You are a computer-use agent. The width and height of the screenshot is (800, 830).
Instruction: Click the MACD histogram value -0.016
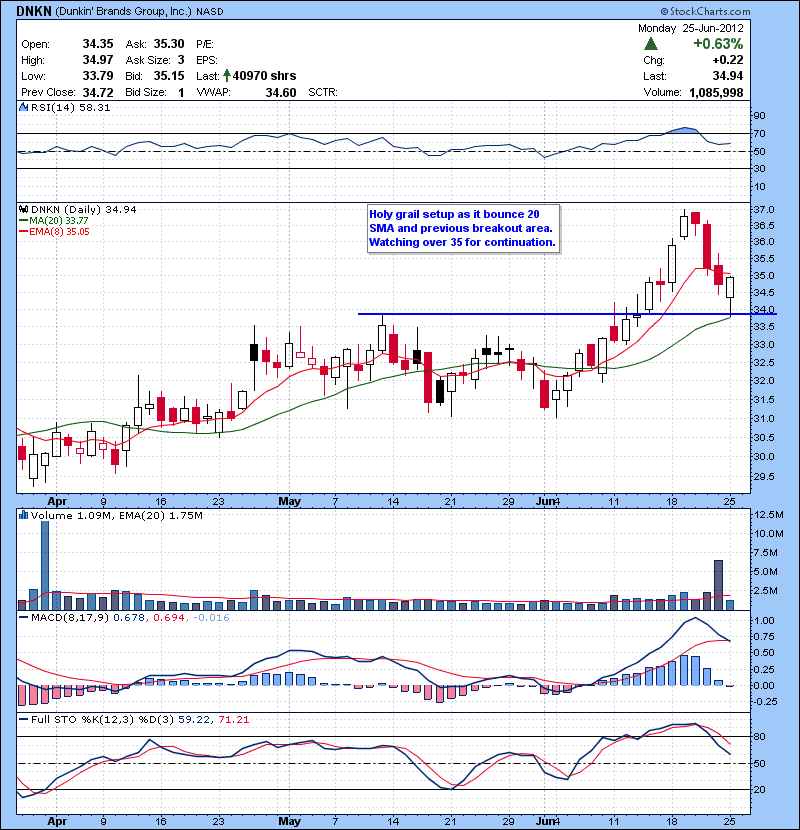pyautogui.click(x=211, y=618)
